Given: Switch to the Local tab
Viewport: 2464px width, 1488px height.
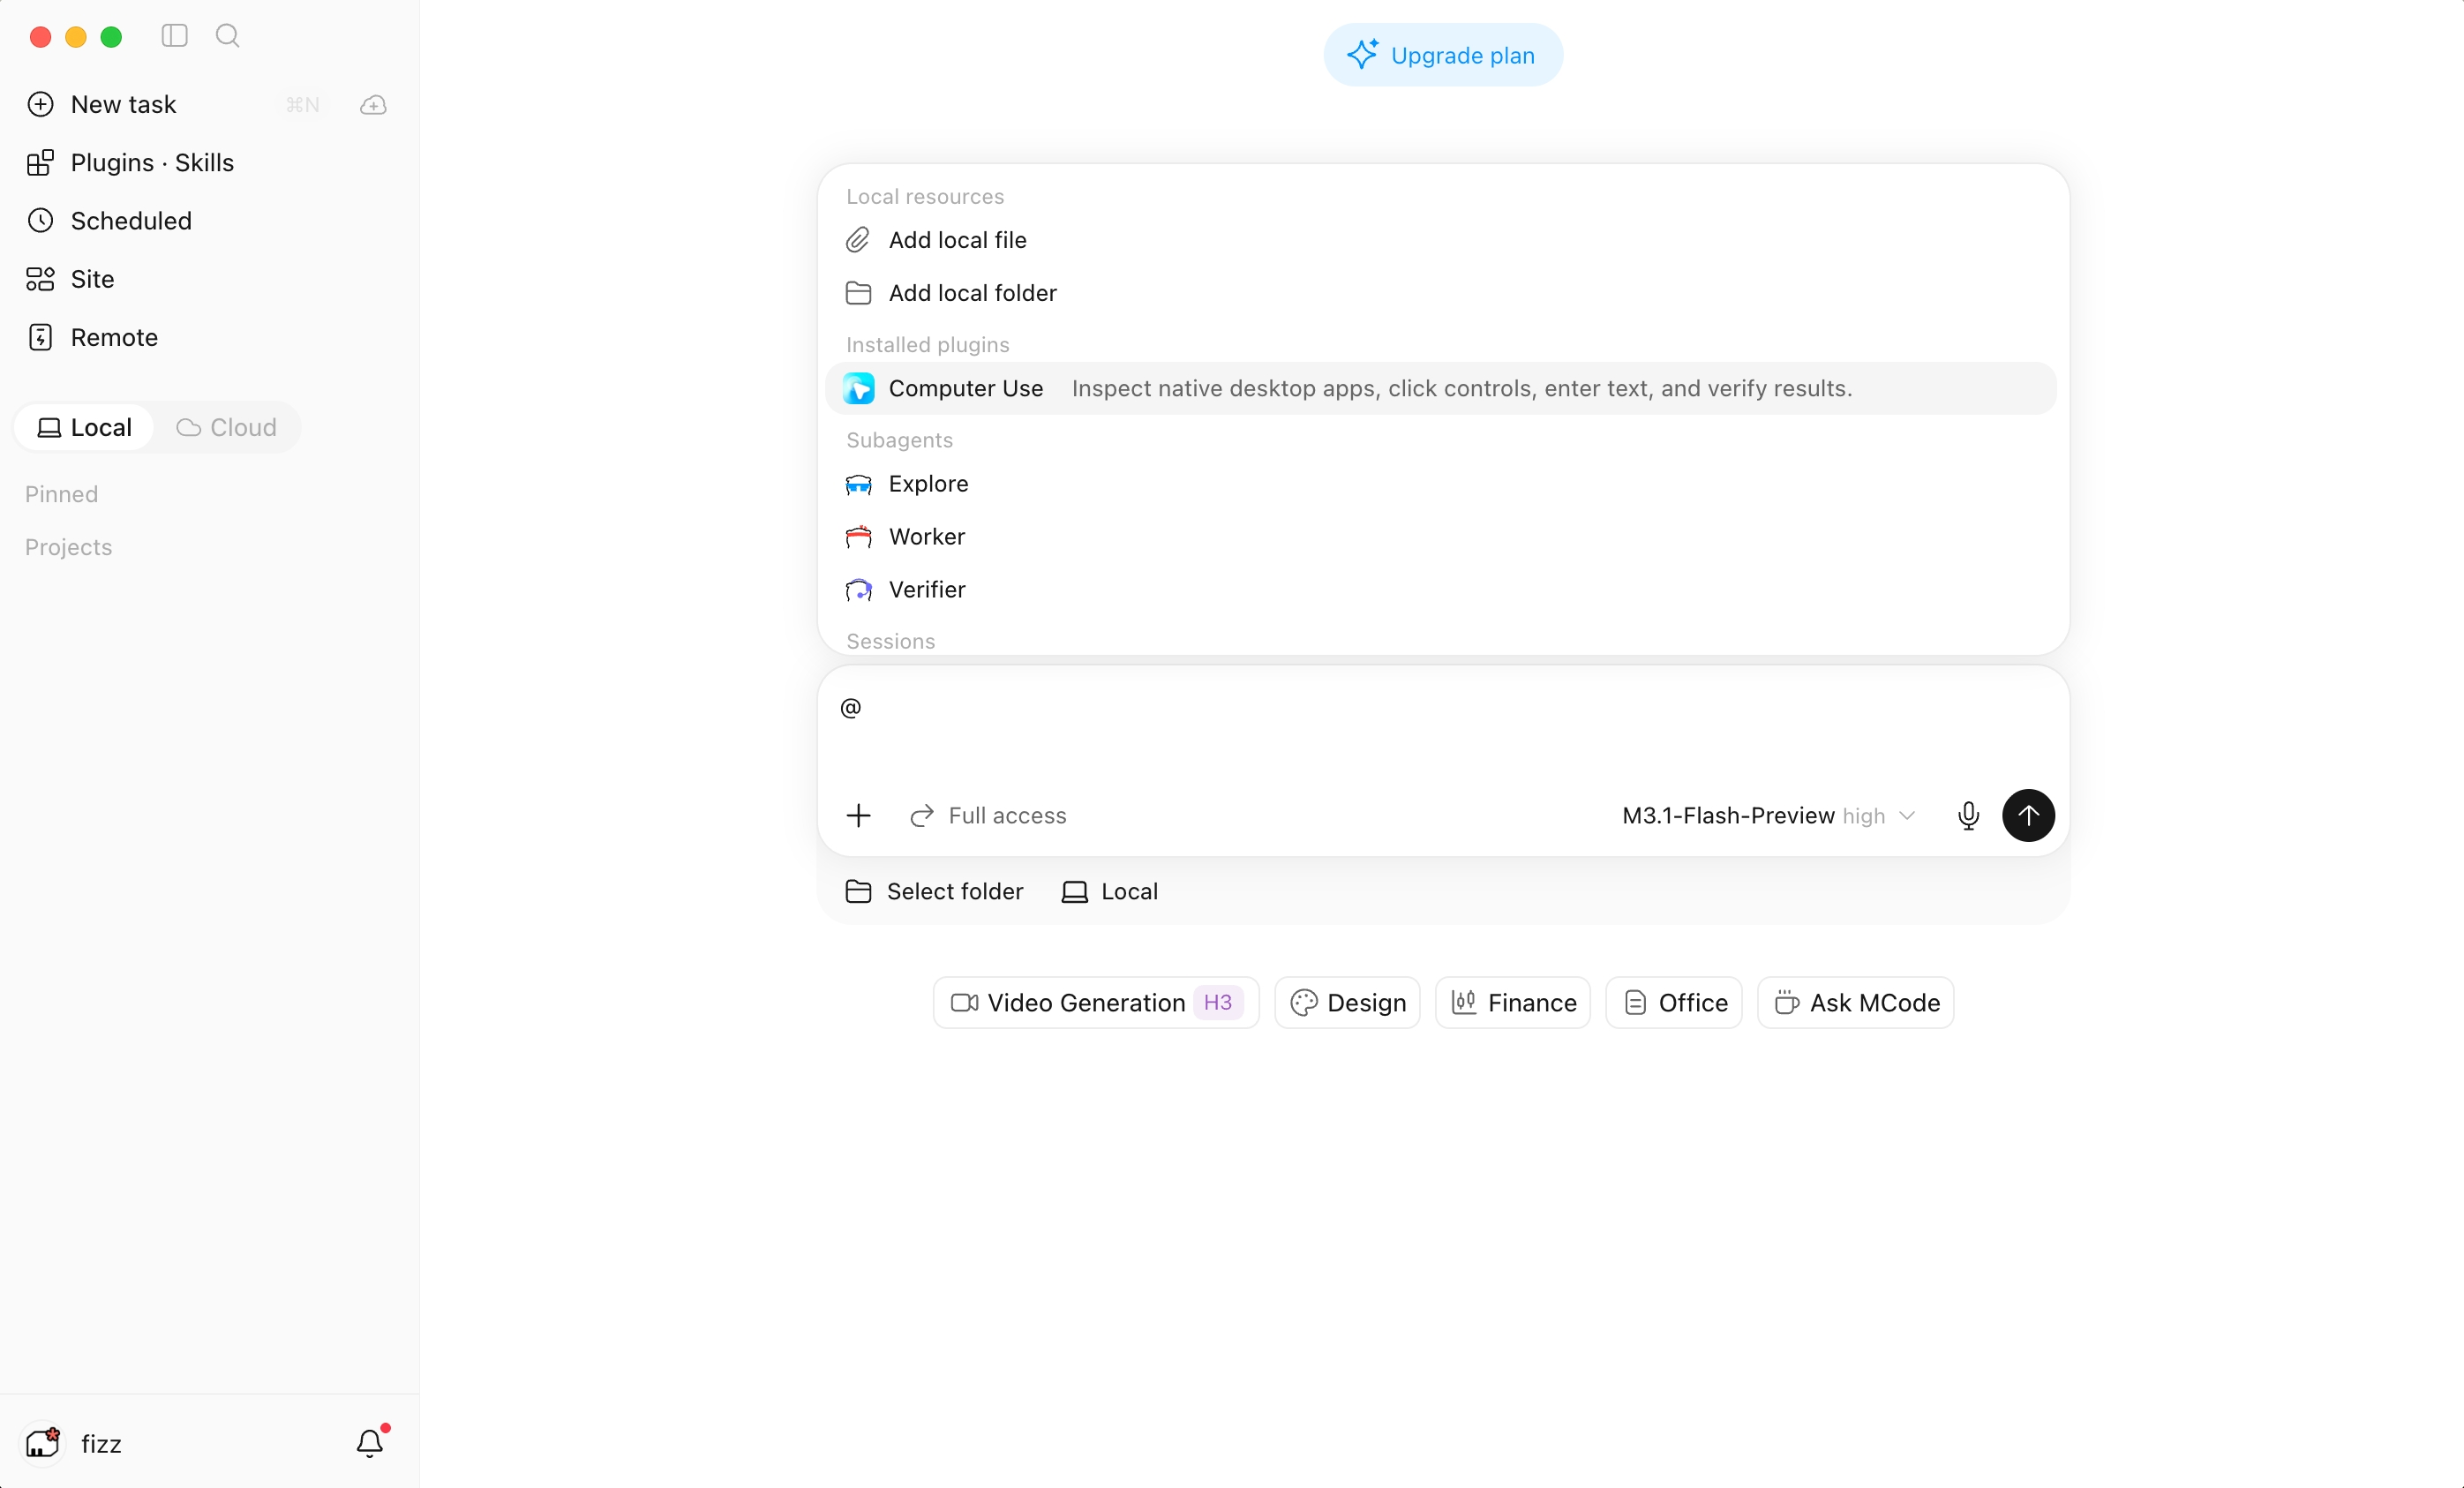Looking at the screenshot, I should (84, 427).
